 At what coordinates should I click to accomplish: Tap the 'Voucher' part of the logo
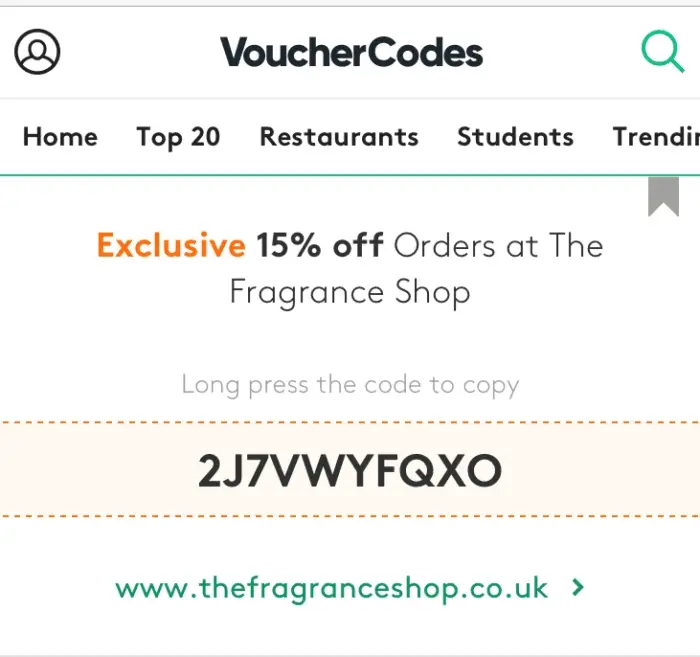(294, 52)
